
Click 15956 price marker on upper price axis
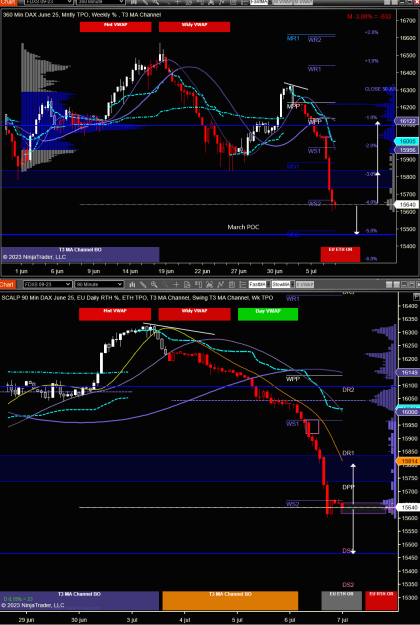(x=406, y=149)
